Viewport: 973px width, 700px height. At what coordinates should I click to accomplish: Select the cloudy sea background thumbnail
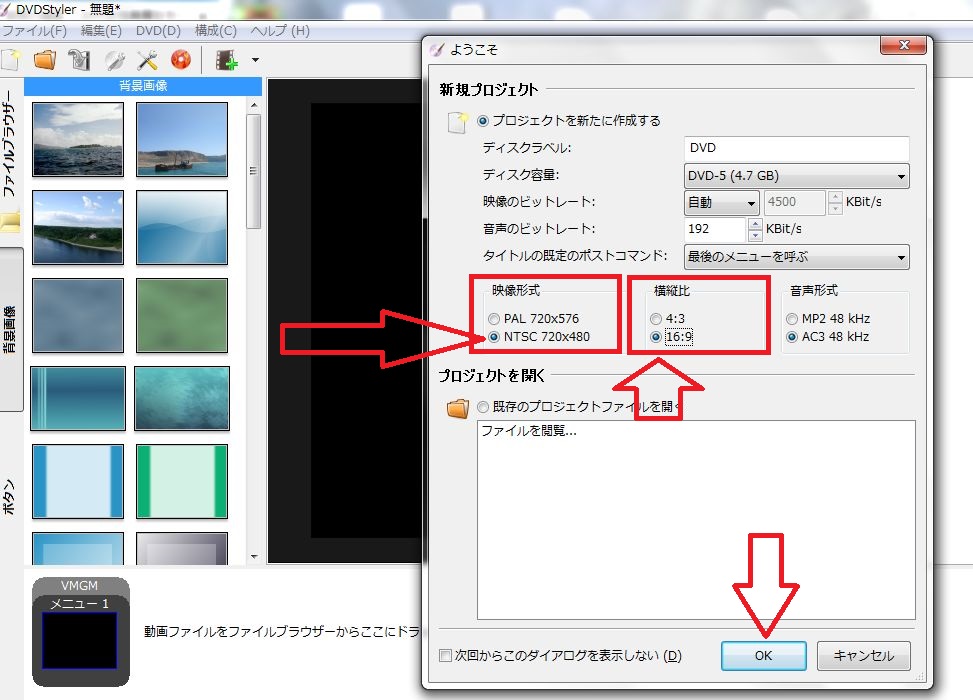point(78,140)
